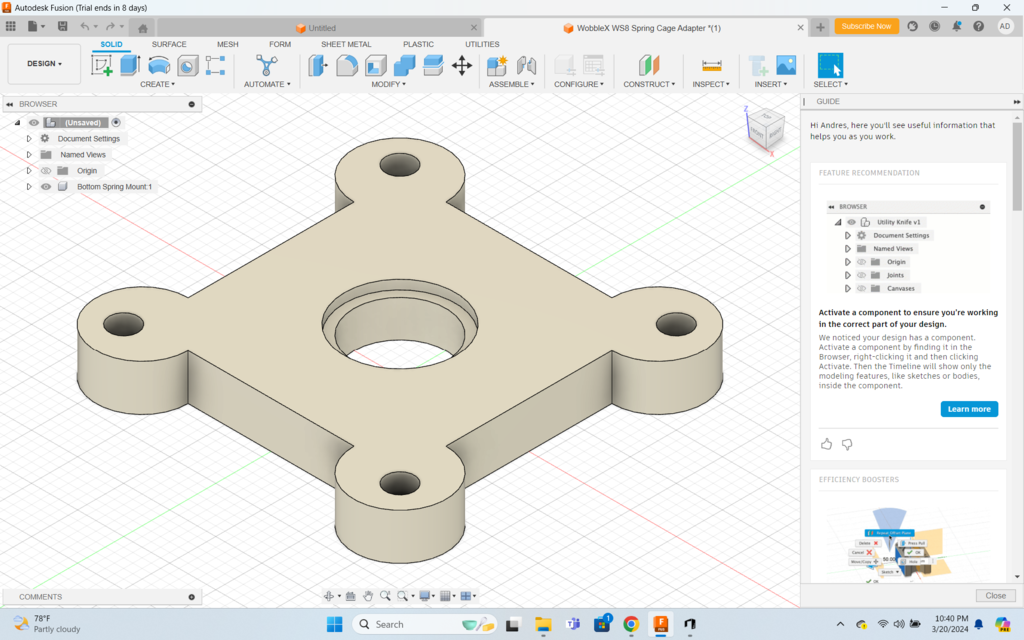This screenshot has width=1024, height=640.
Task: Open Google Chrome from the taskbar
Action: (x=630, y=625)
